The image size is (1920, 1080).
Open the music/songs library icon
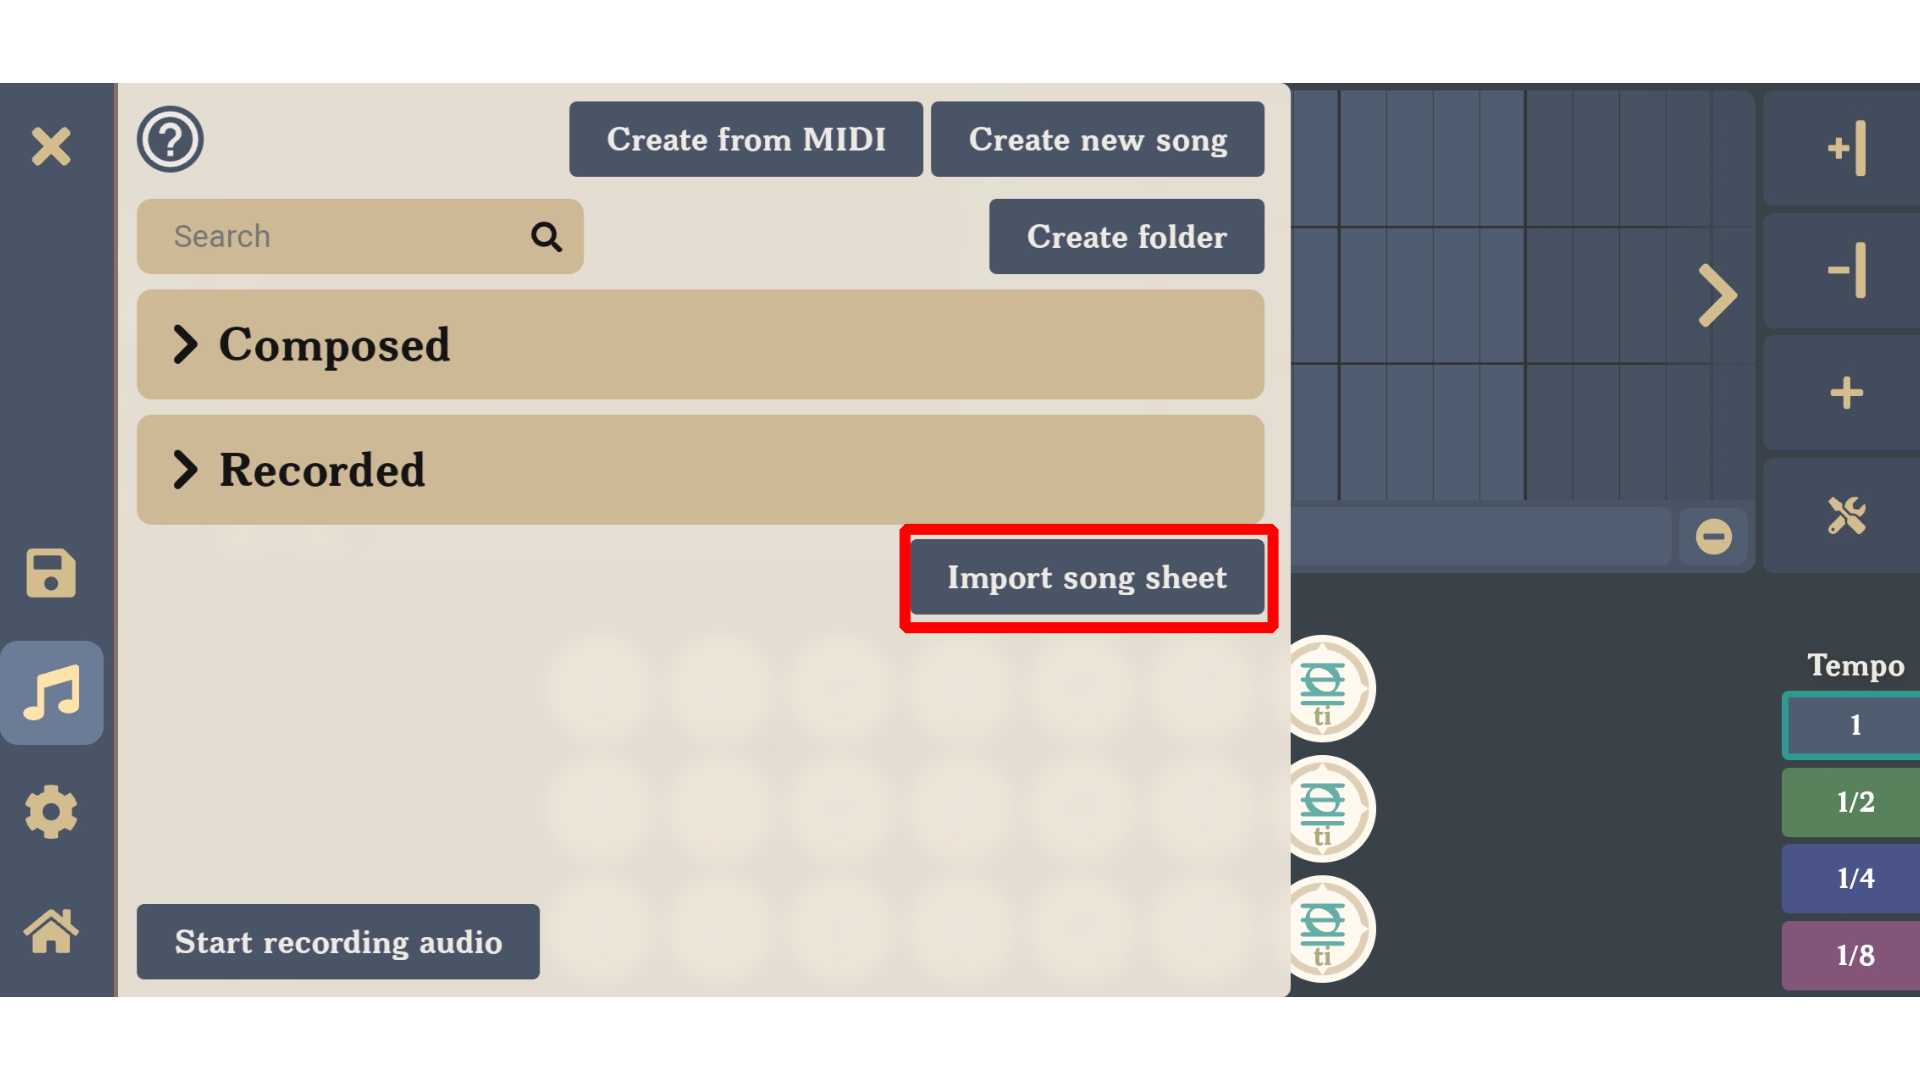pos(53,692)
